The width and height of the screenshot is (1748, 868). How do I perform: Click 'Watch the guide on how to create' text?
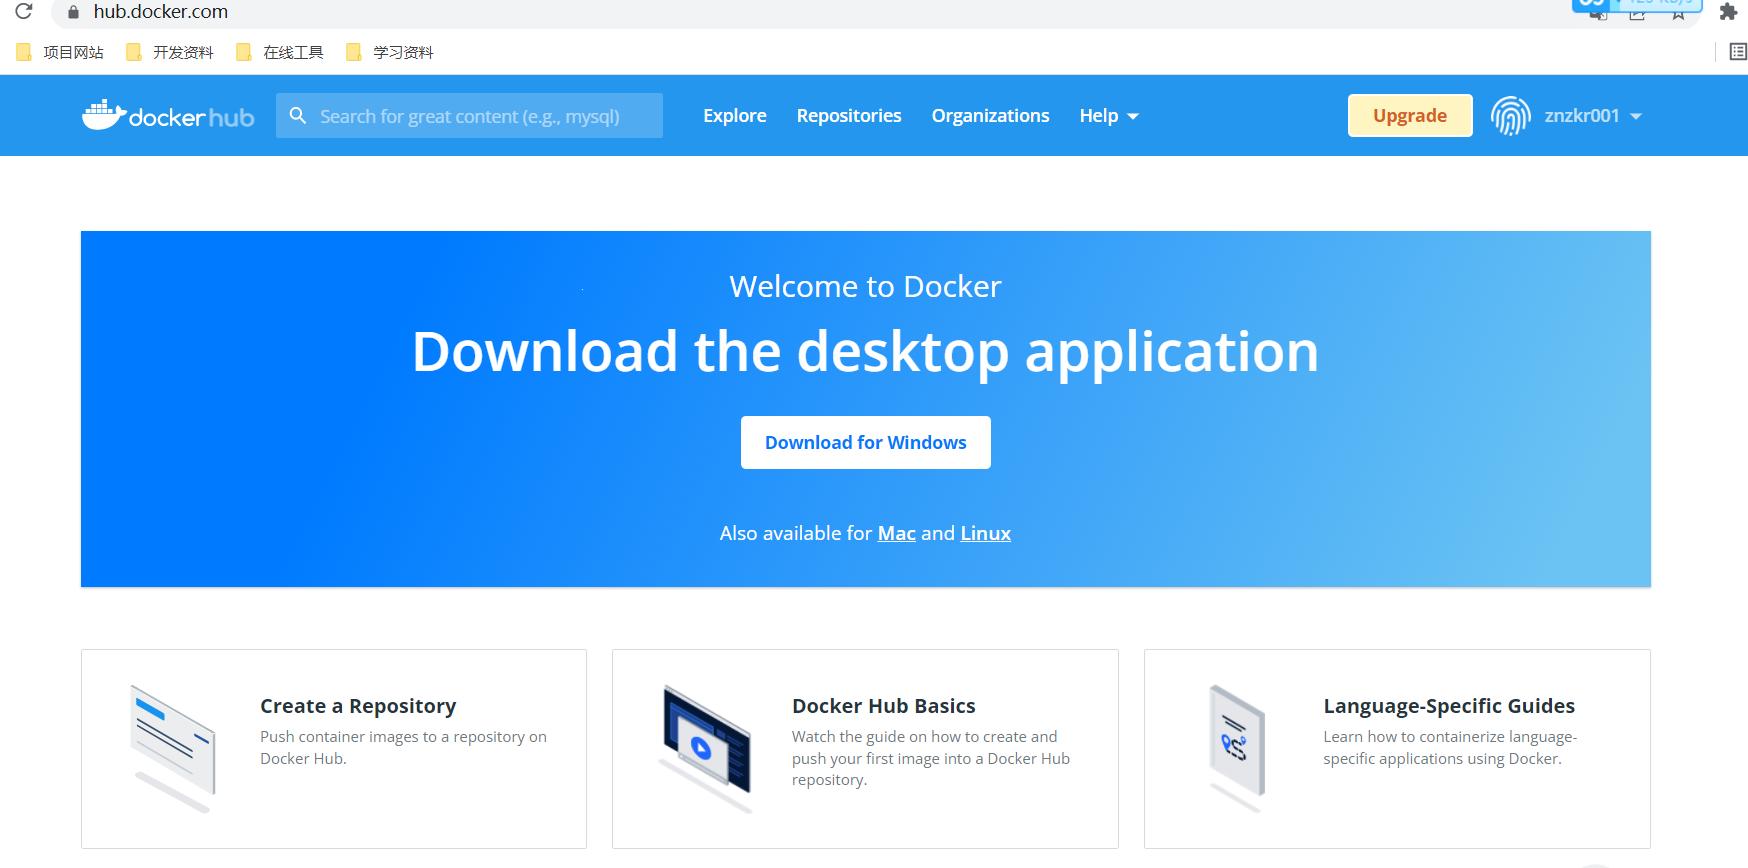coord(931,758)
